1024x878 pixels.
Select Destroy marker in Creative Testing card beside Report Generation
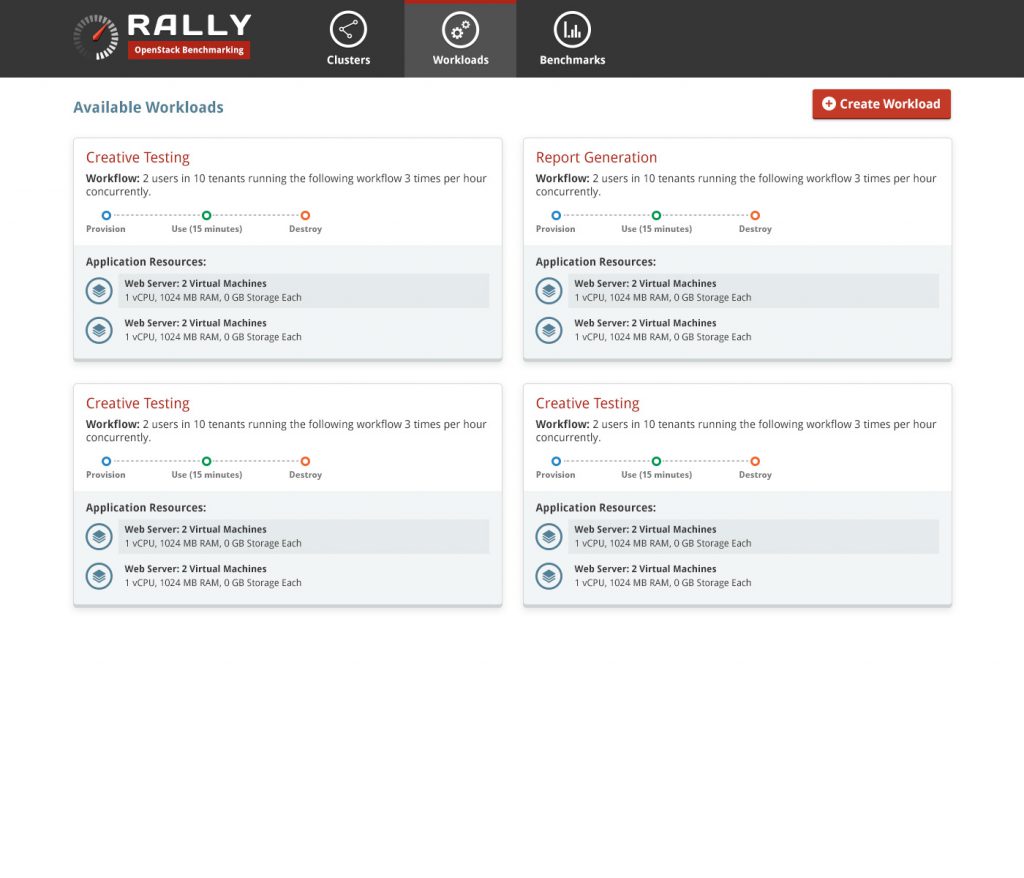[305, 215]
